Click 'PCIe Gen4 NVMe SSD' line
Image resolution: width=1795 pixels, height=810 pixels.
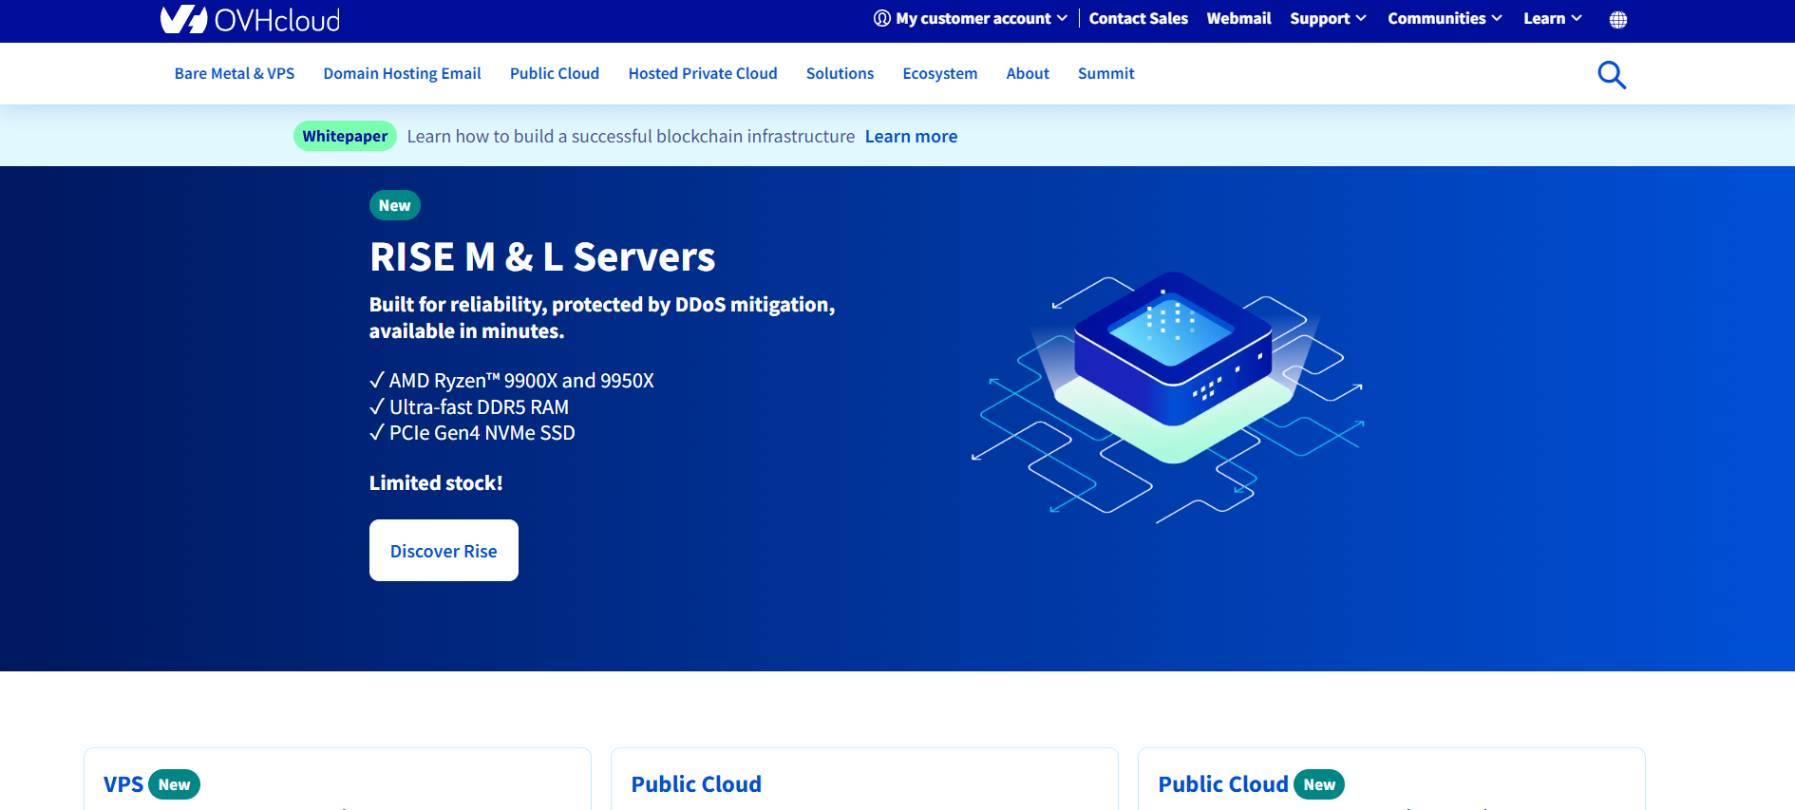pos(472,433)
